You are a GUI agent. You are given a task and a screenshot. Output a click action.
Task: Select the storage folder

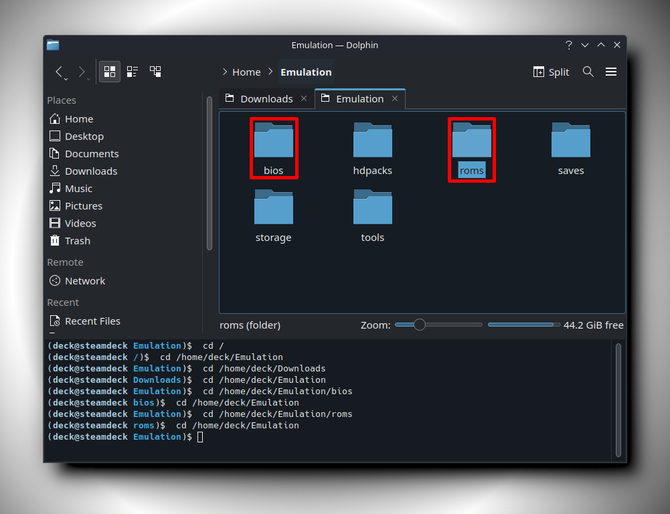pyautogui.click(x=273, y=215)
